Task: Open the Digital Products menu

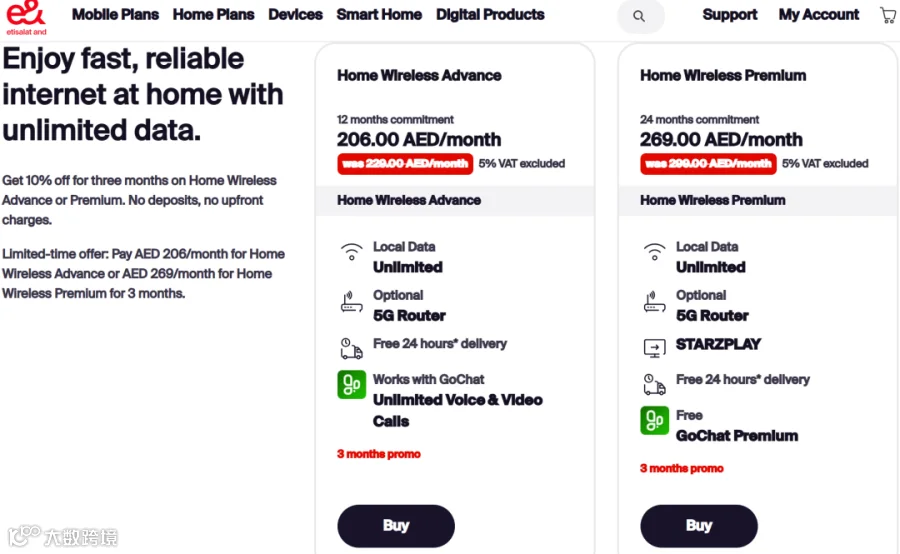Action: coord(490,14)
